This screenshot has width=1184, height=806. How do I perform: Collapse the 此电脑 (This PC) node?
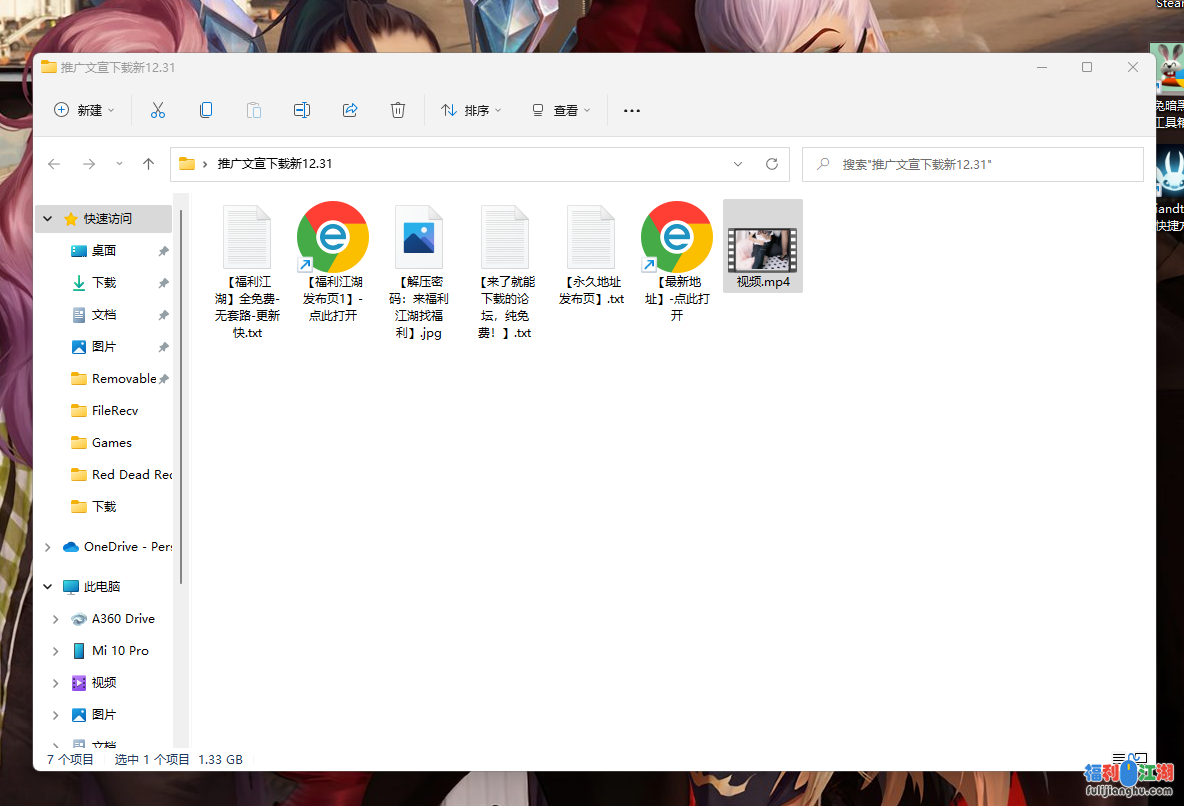click(47, 587)
